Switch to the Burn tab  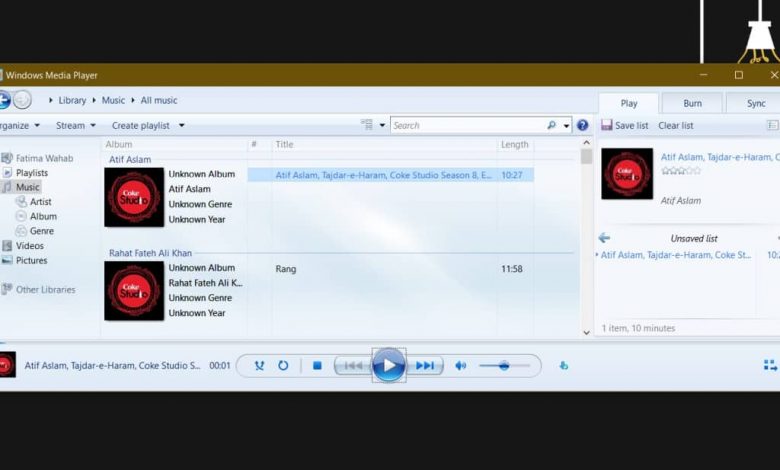(692, 103)
